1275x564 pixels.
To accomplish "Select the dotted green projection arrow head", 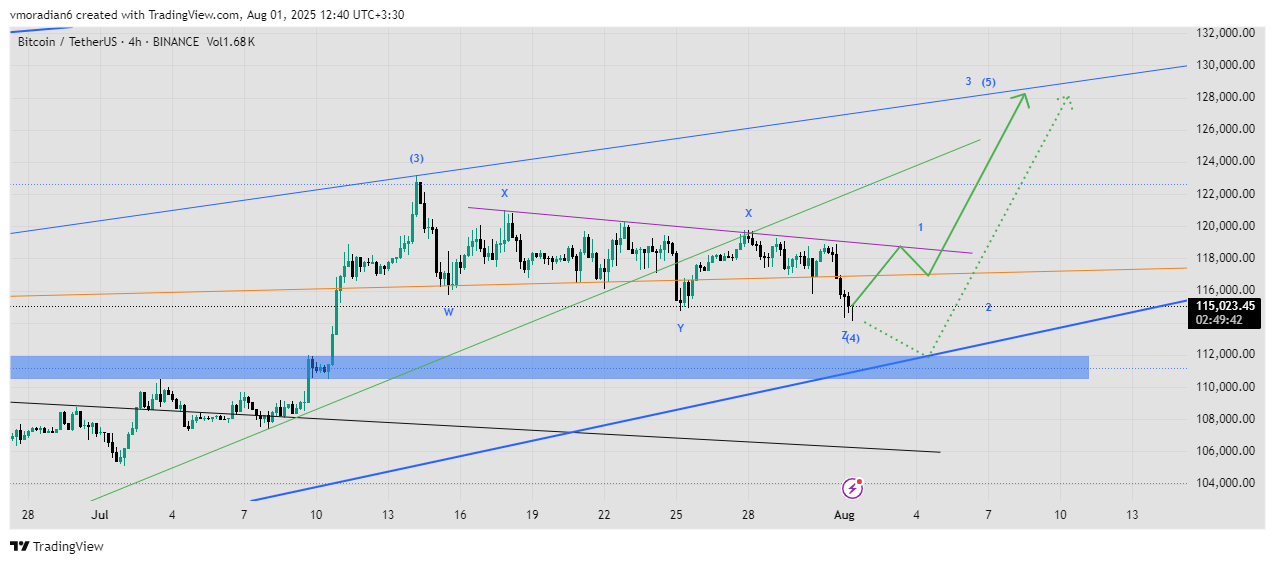I will point(1066,100).
